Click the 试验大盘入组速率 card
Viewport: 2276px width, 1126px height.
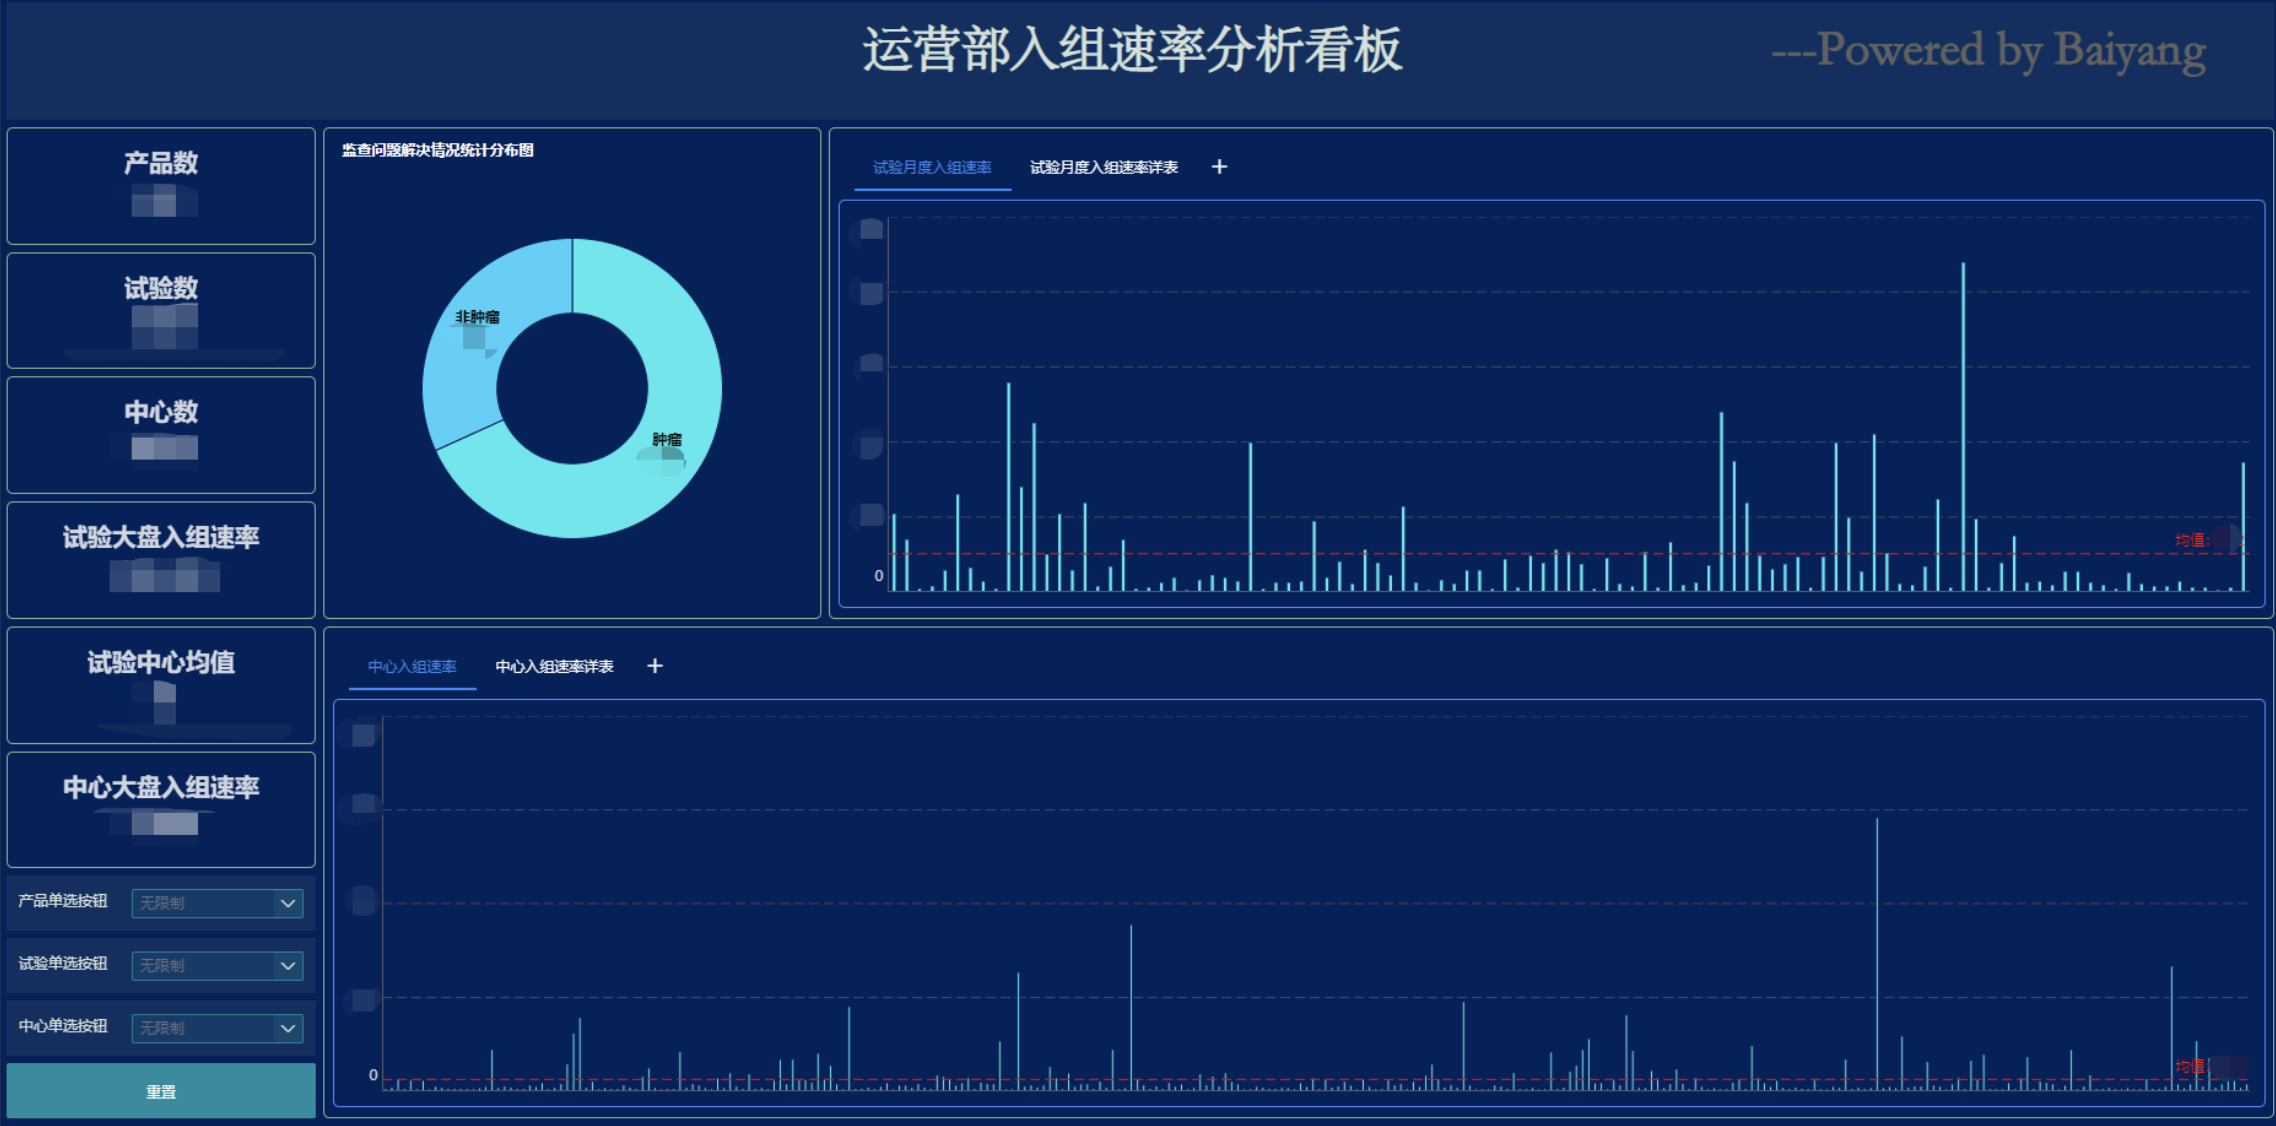tap(161, 560)
